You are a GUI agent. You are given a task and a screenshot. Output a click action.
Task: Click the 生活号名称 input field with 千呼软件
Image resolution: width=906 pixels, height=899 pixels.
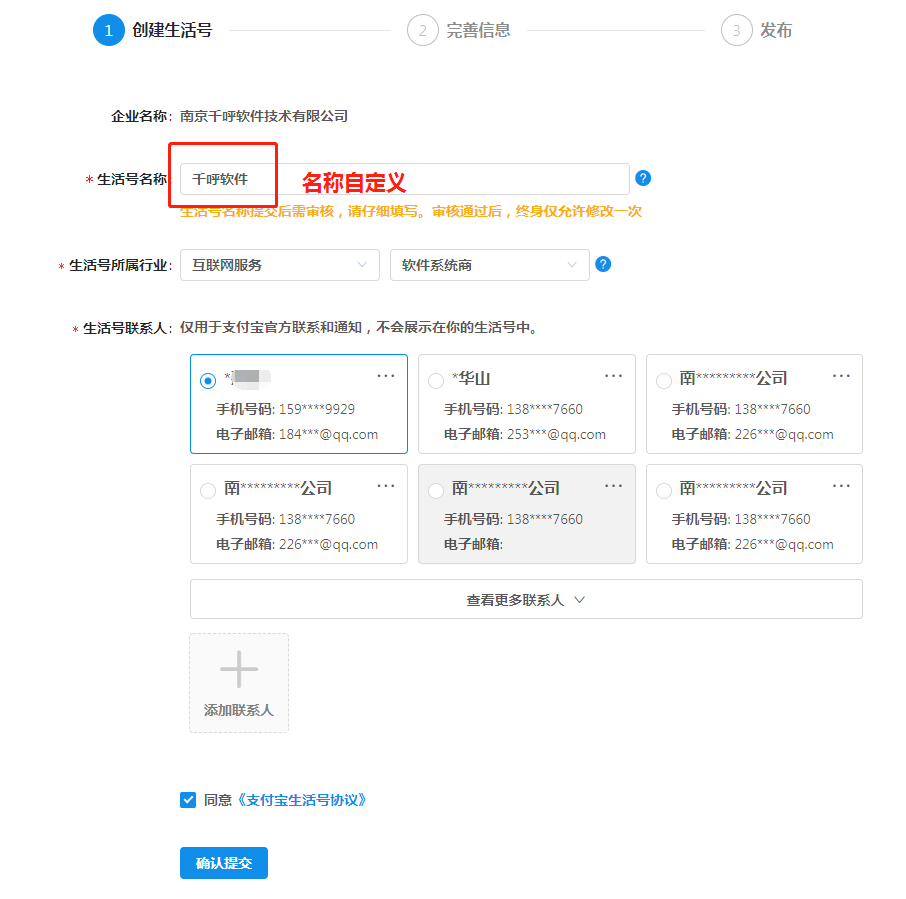tap(404, 179)
